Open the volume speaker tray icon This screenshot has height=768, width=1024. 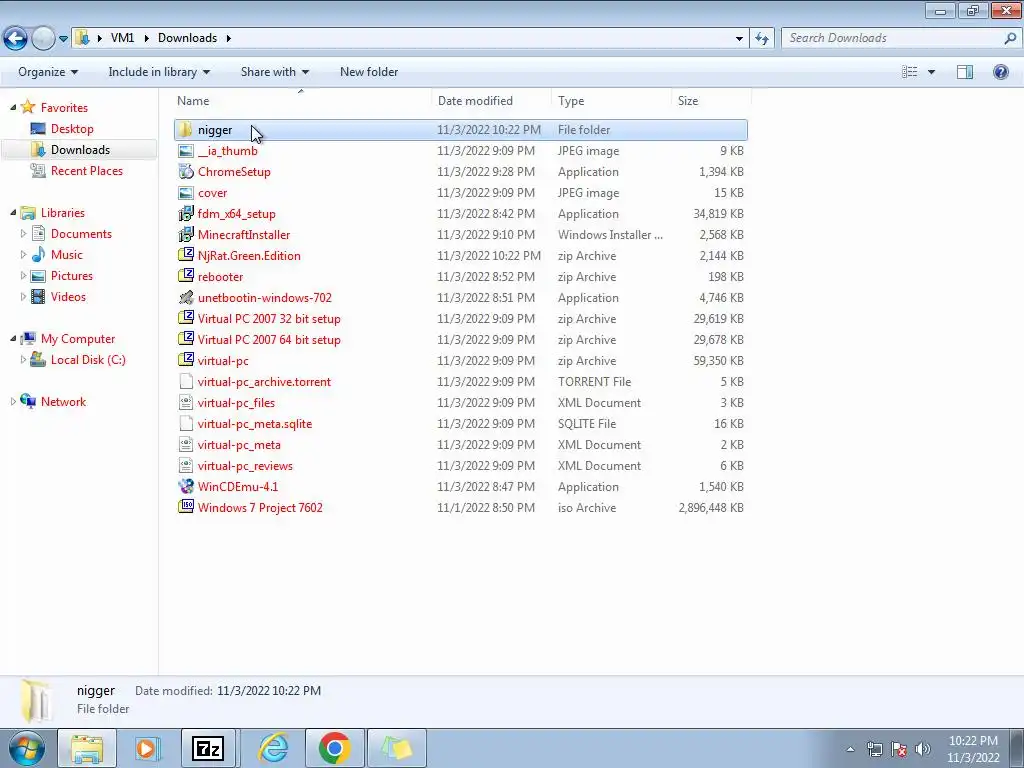(x=923, y=749)
